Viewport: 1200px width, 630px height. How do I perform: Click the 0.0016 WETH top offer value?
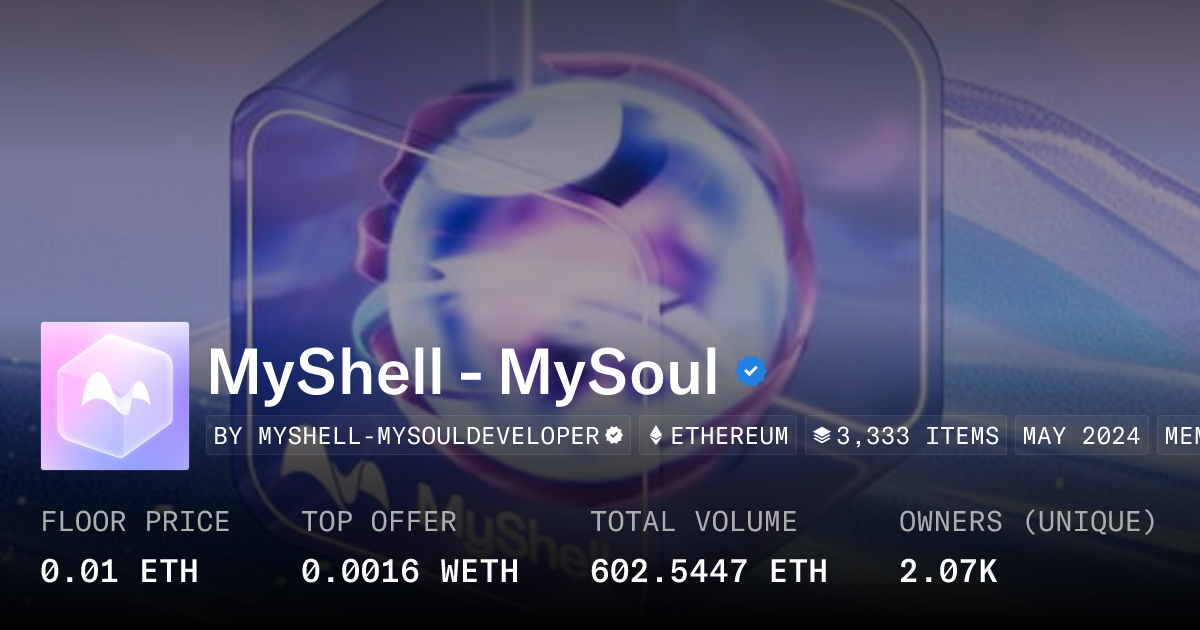410,571
